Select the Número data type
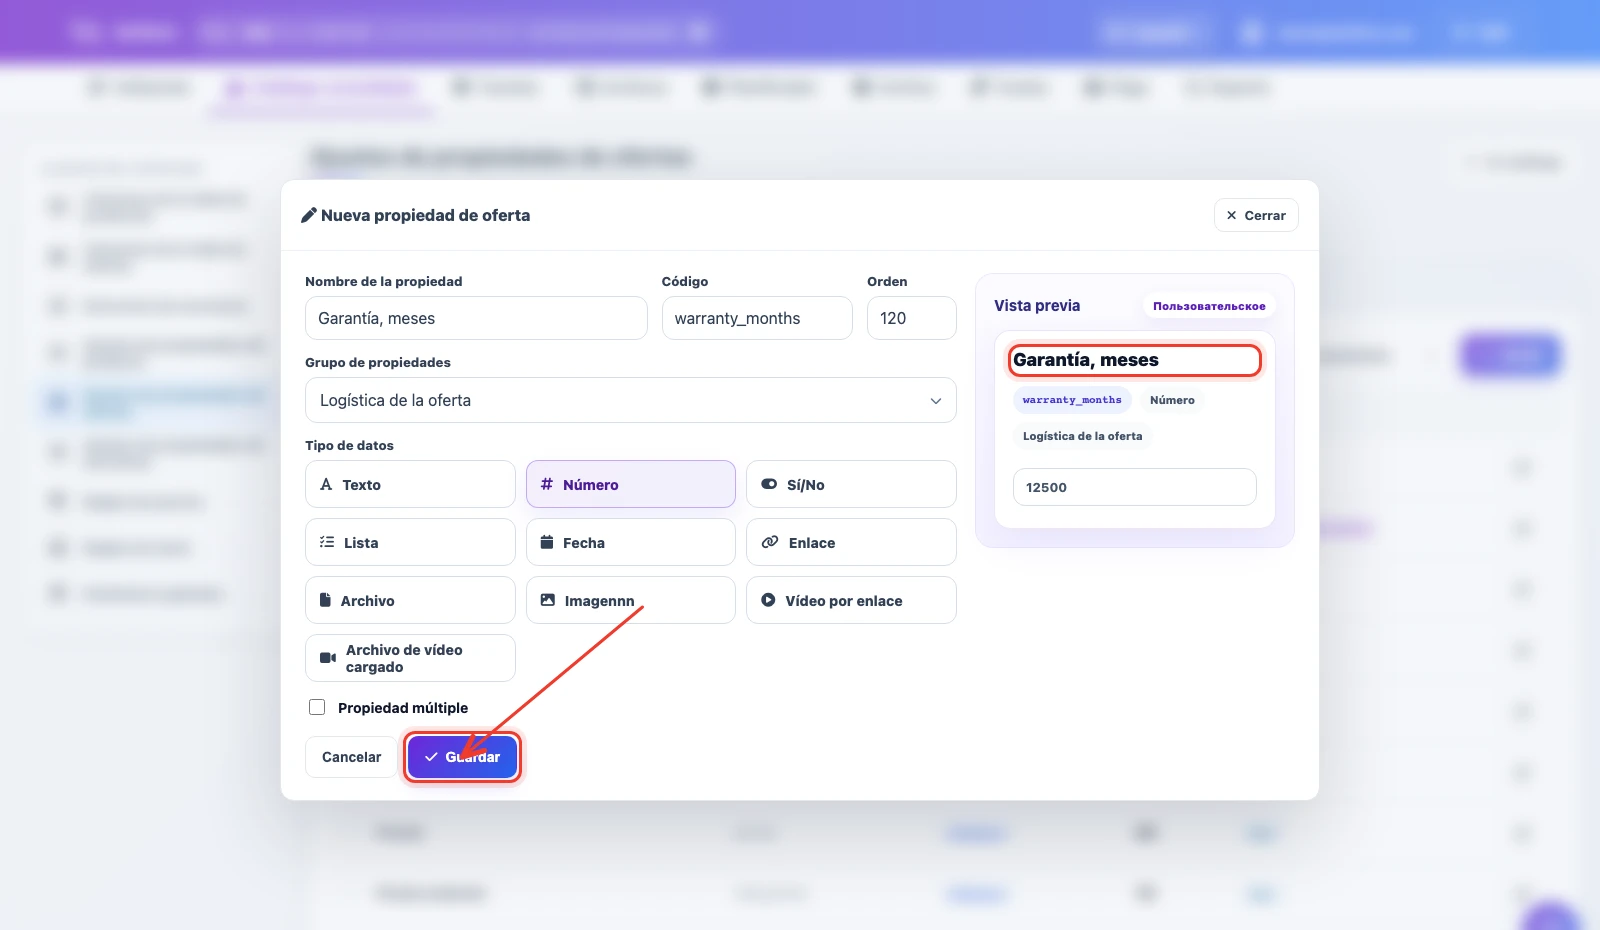Screen dimensions: 1600x930 point(631,484)
